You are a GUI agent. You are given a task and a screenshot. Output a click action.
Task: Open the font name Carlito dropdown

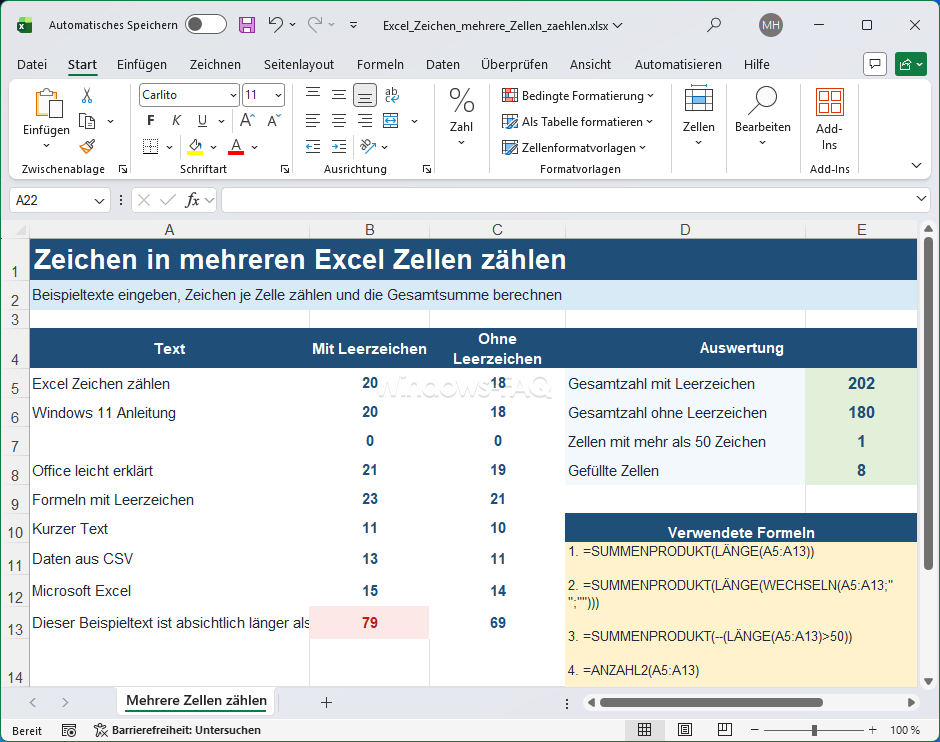pyautogui.click(x=233, y=95)
